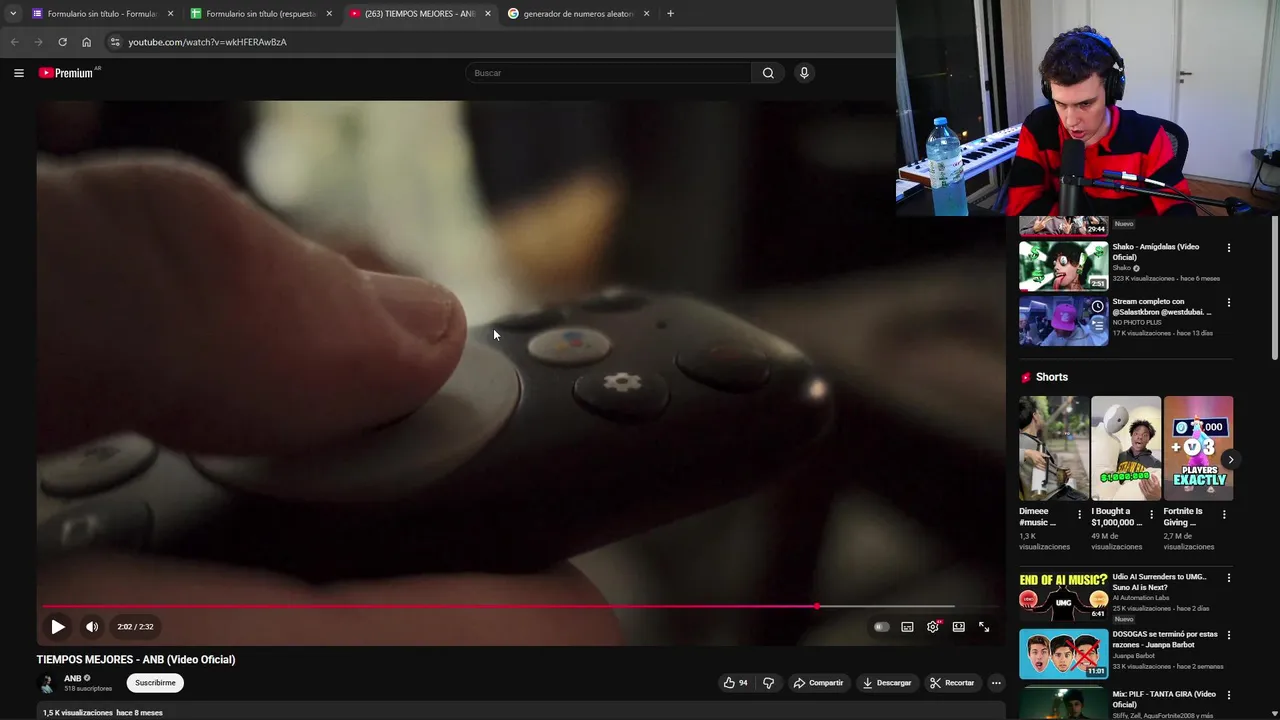Enter fullscreen mode

(x=984, y=627)
